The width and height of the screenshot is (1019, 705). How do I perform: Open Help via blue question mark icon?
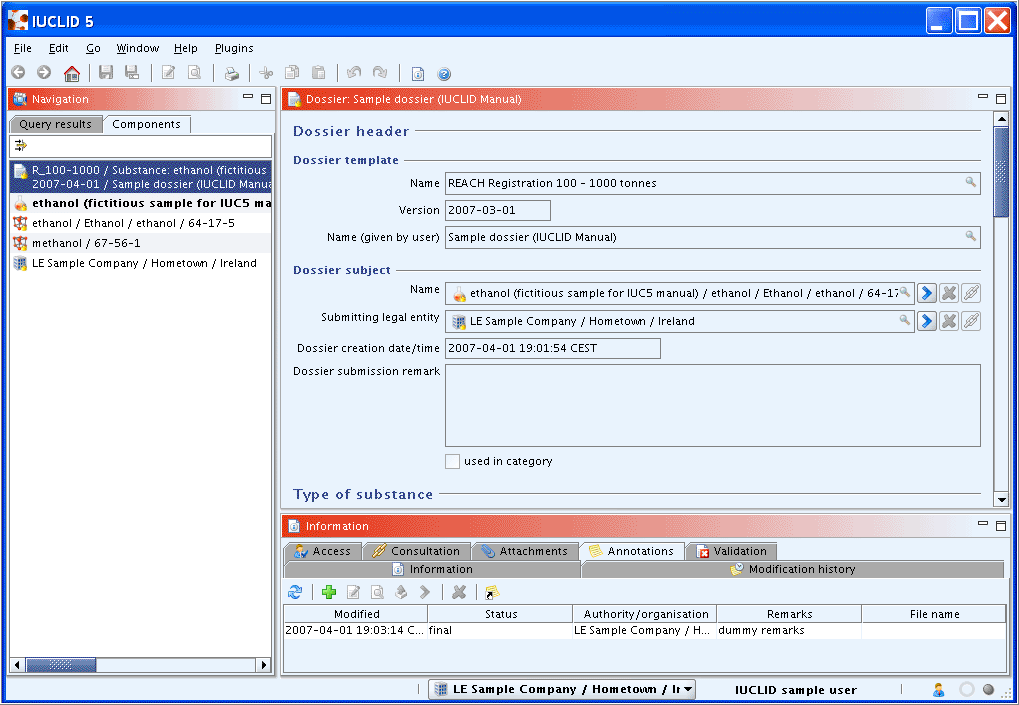(444, 74)
